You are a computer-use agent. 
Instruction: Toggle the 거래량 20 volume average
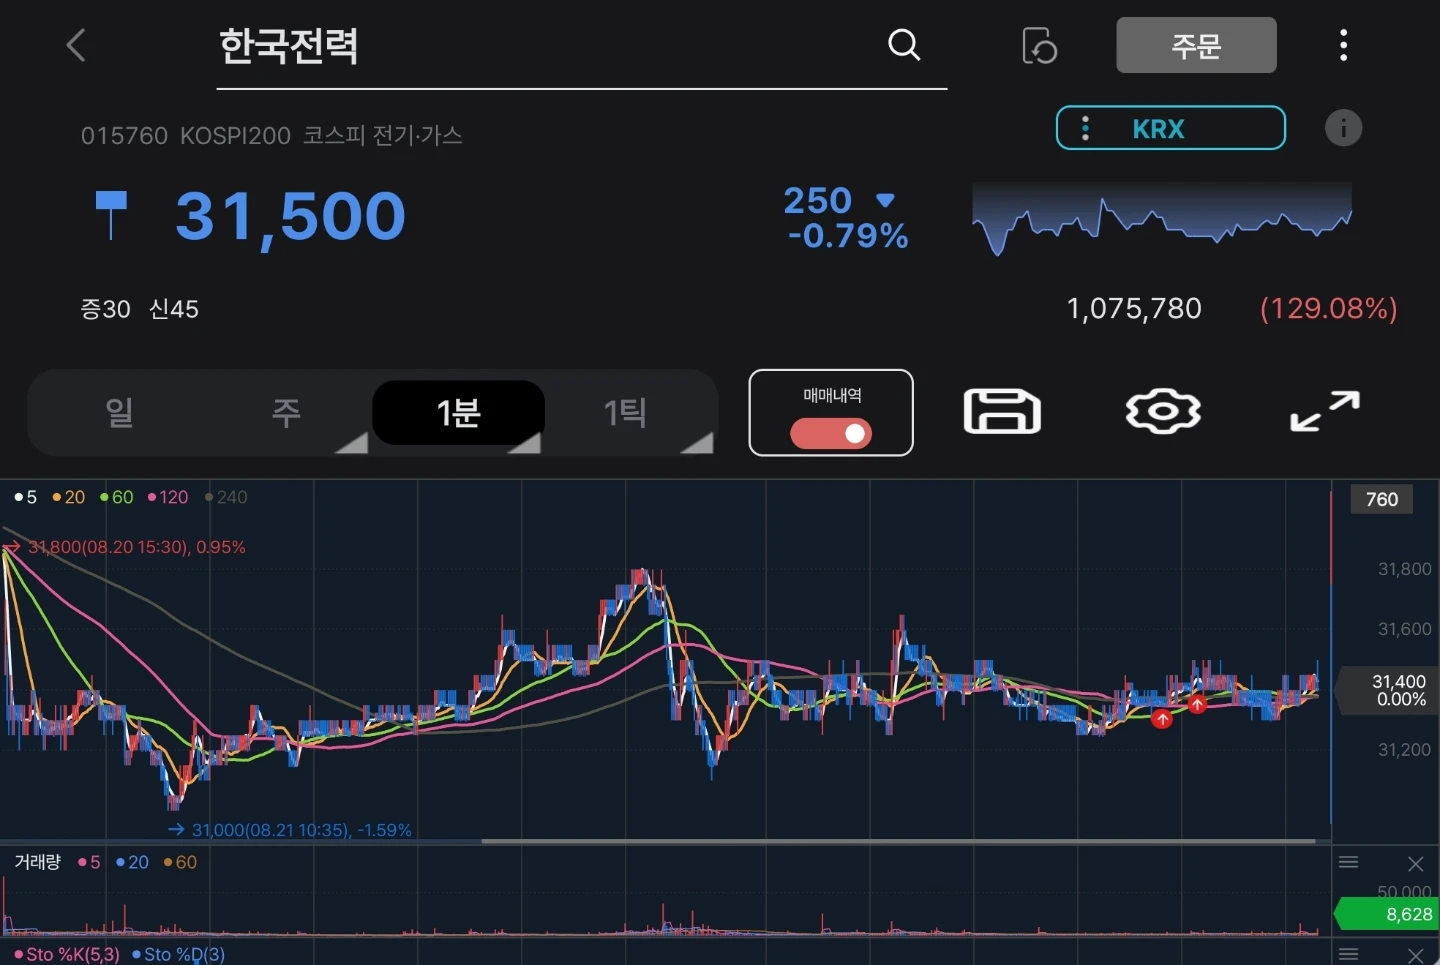coord(132,862)
